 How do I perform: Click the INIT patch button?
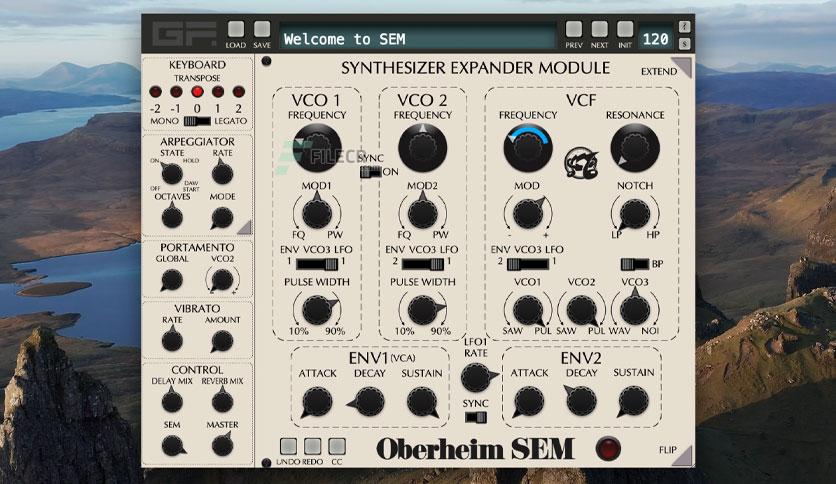pos(625,29)
